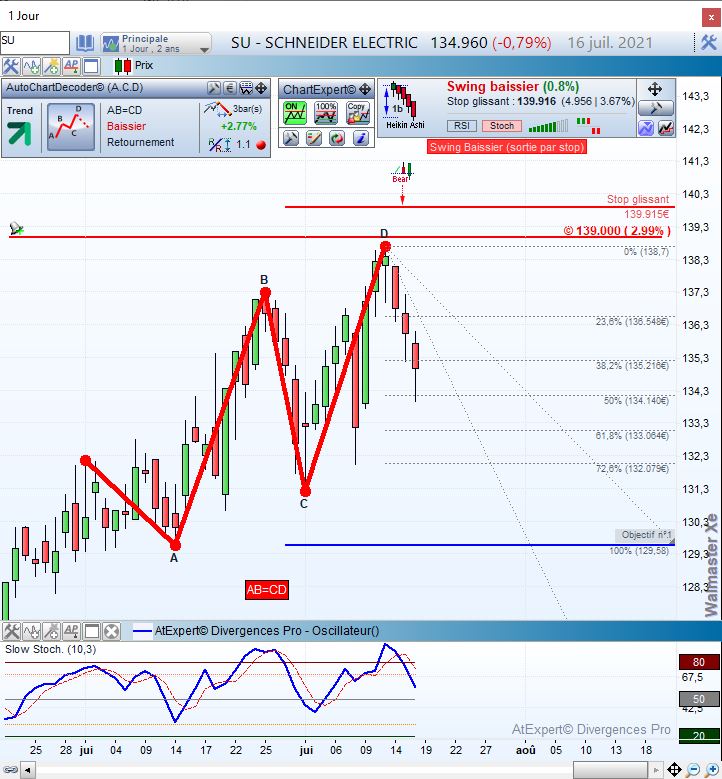The height and width of the screenshot is (779, 722).
Task: Click the SU ticker input field
Action: 35,43
